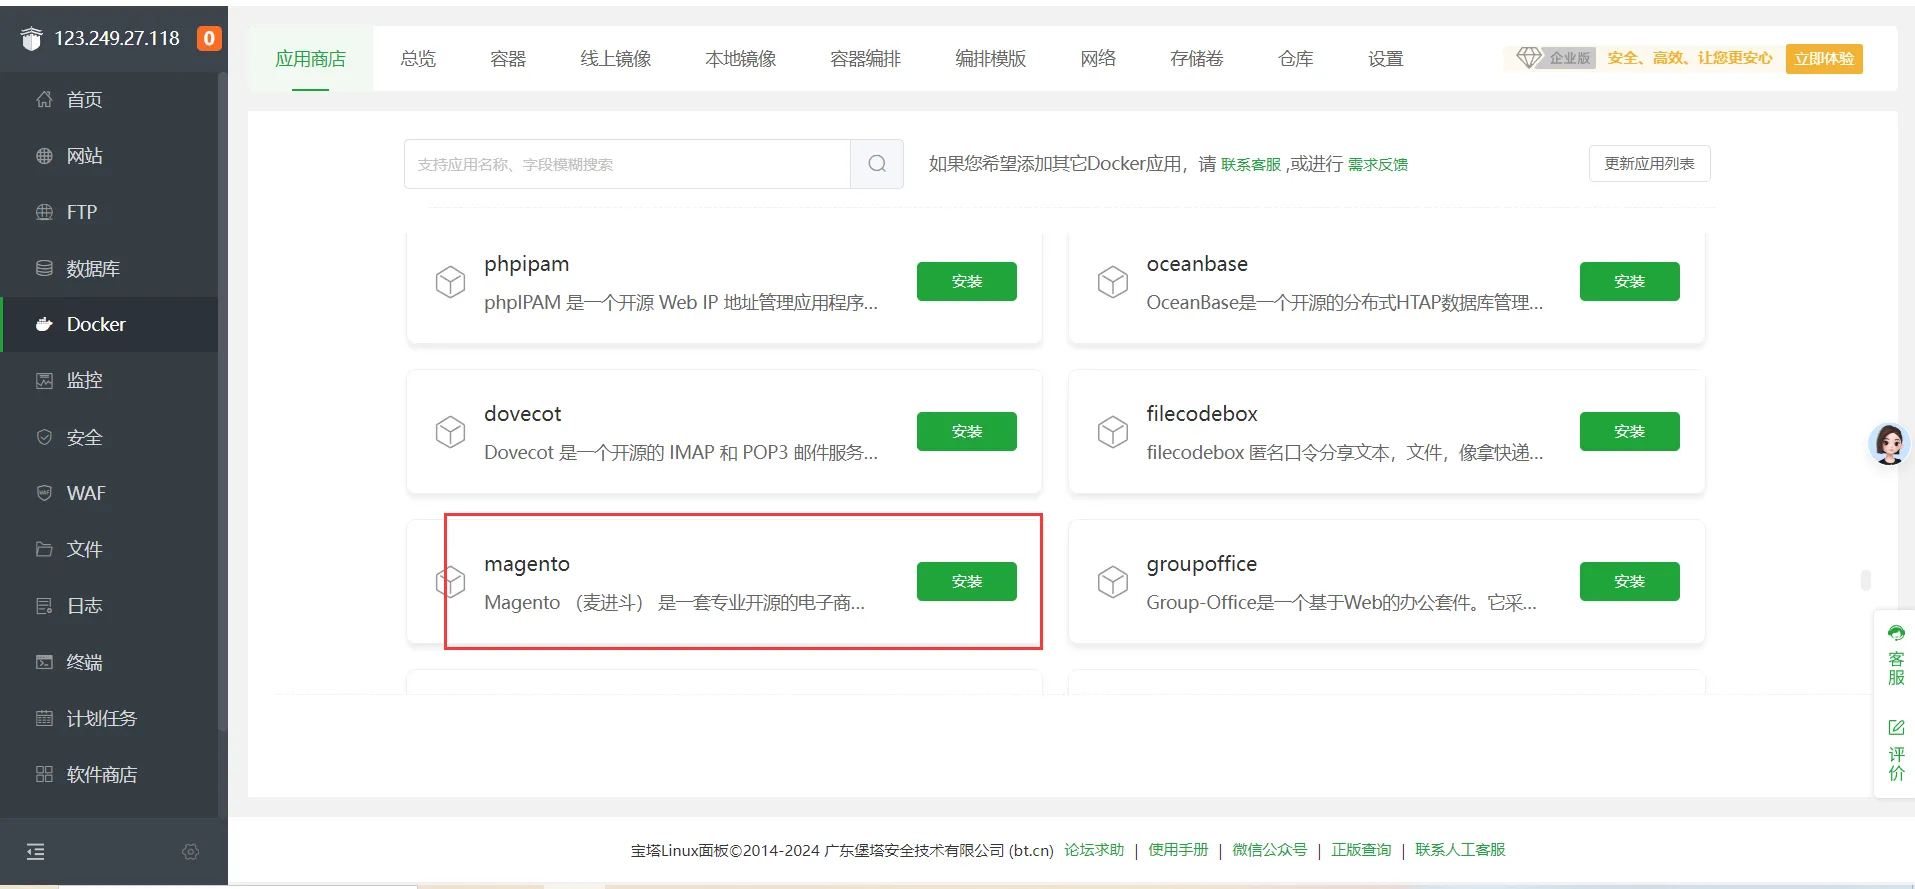The width and height of the screenshot is (1915, 889).
Task: Click the Docker whale icon in sidebar
Action: tap(44, 324)
